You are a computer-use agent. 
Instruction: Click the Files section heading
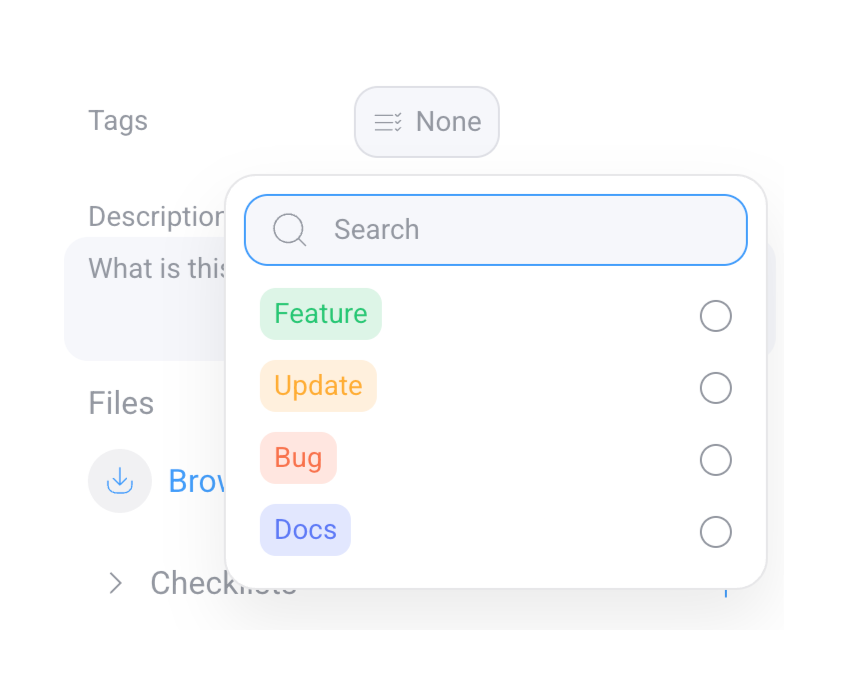coord(120,403)
